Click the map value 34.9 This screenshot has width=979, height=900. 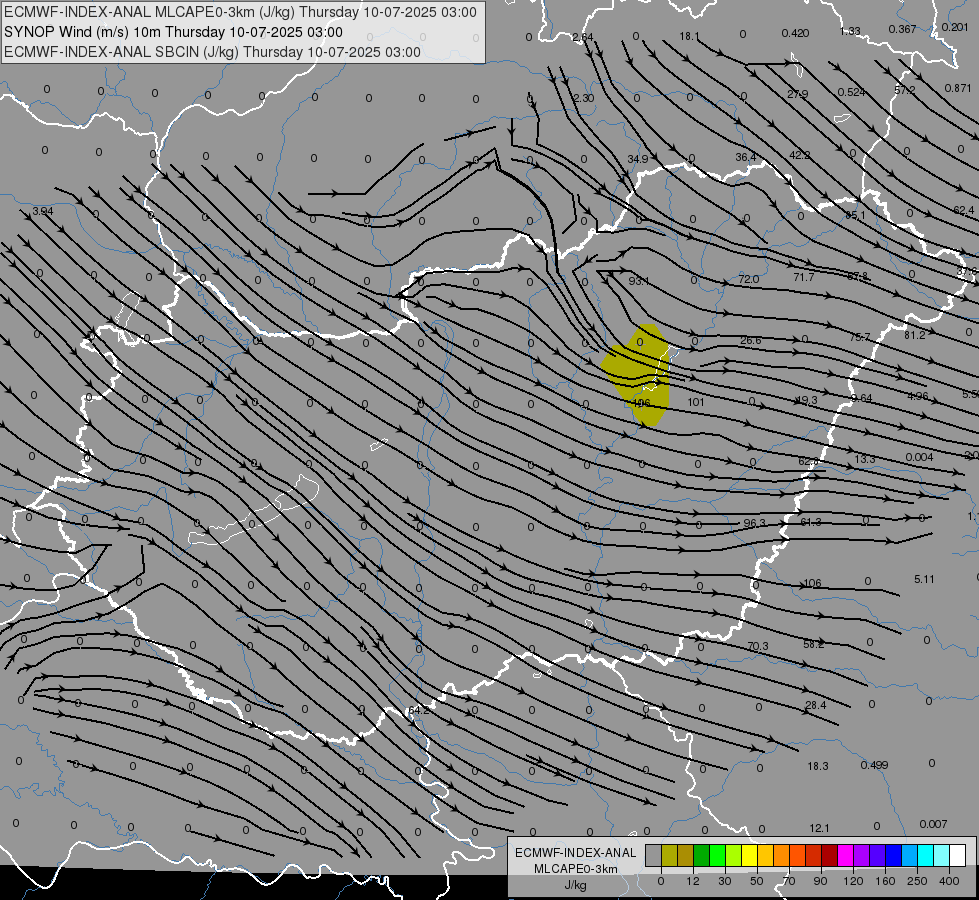point(637,159)
